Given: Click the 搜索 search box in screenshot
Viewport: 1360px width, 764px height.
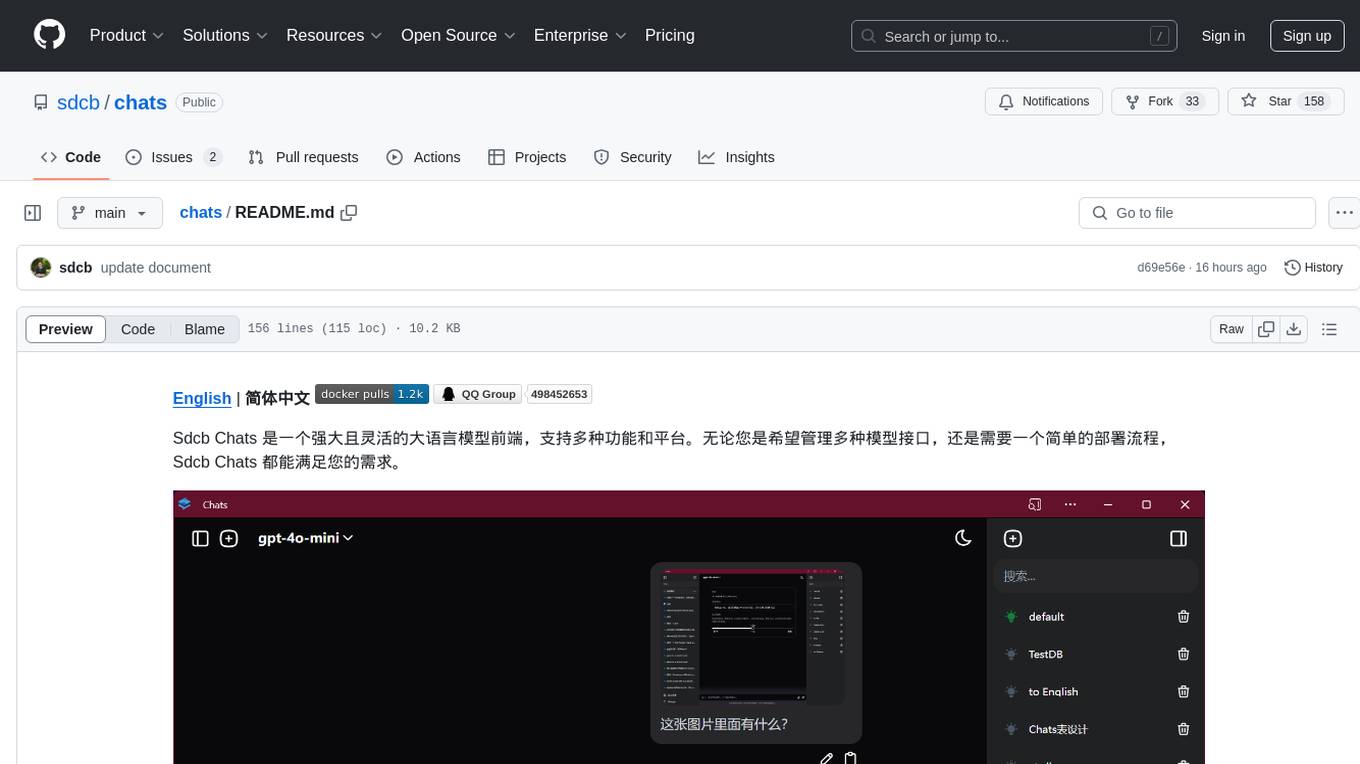Looking at the screenshot, I should 1096,576.
